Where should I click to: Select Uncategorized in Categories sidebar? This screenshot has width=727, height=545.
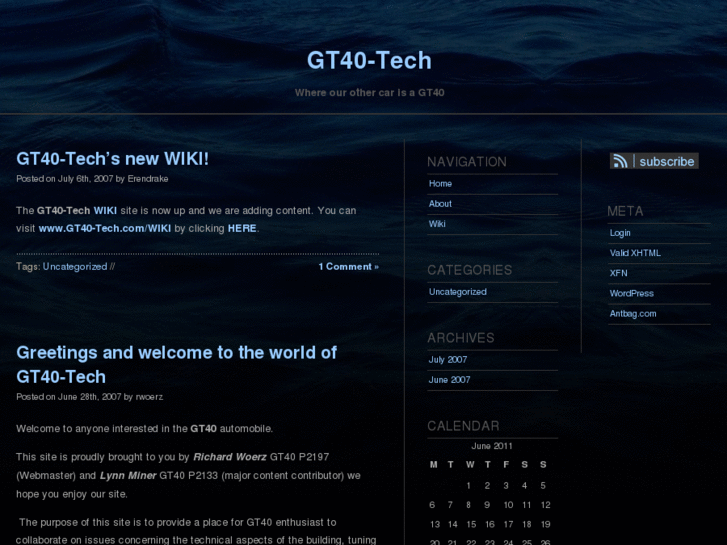[x=458, y=292]
